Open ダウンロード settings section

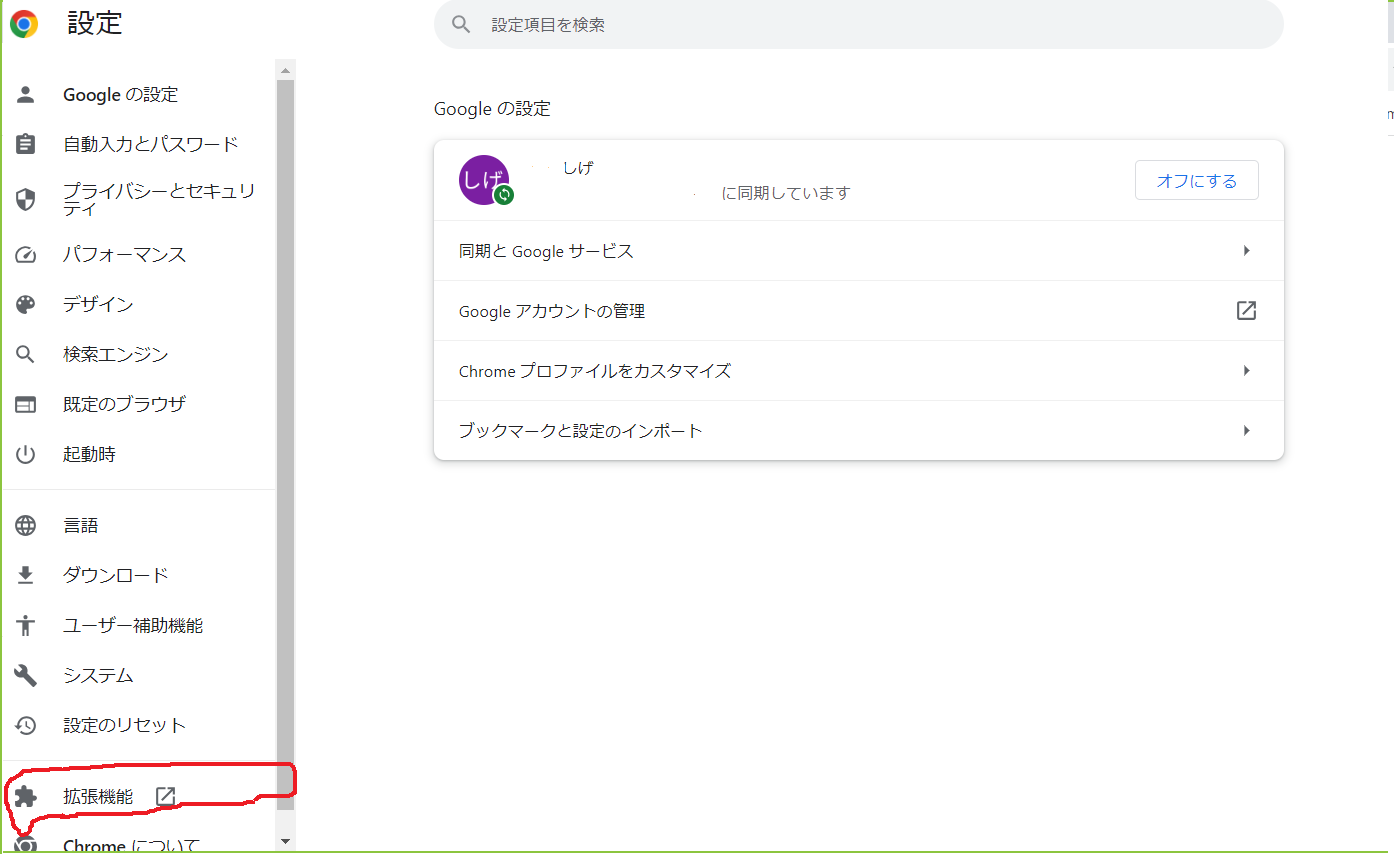coord(115,576)
